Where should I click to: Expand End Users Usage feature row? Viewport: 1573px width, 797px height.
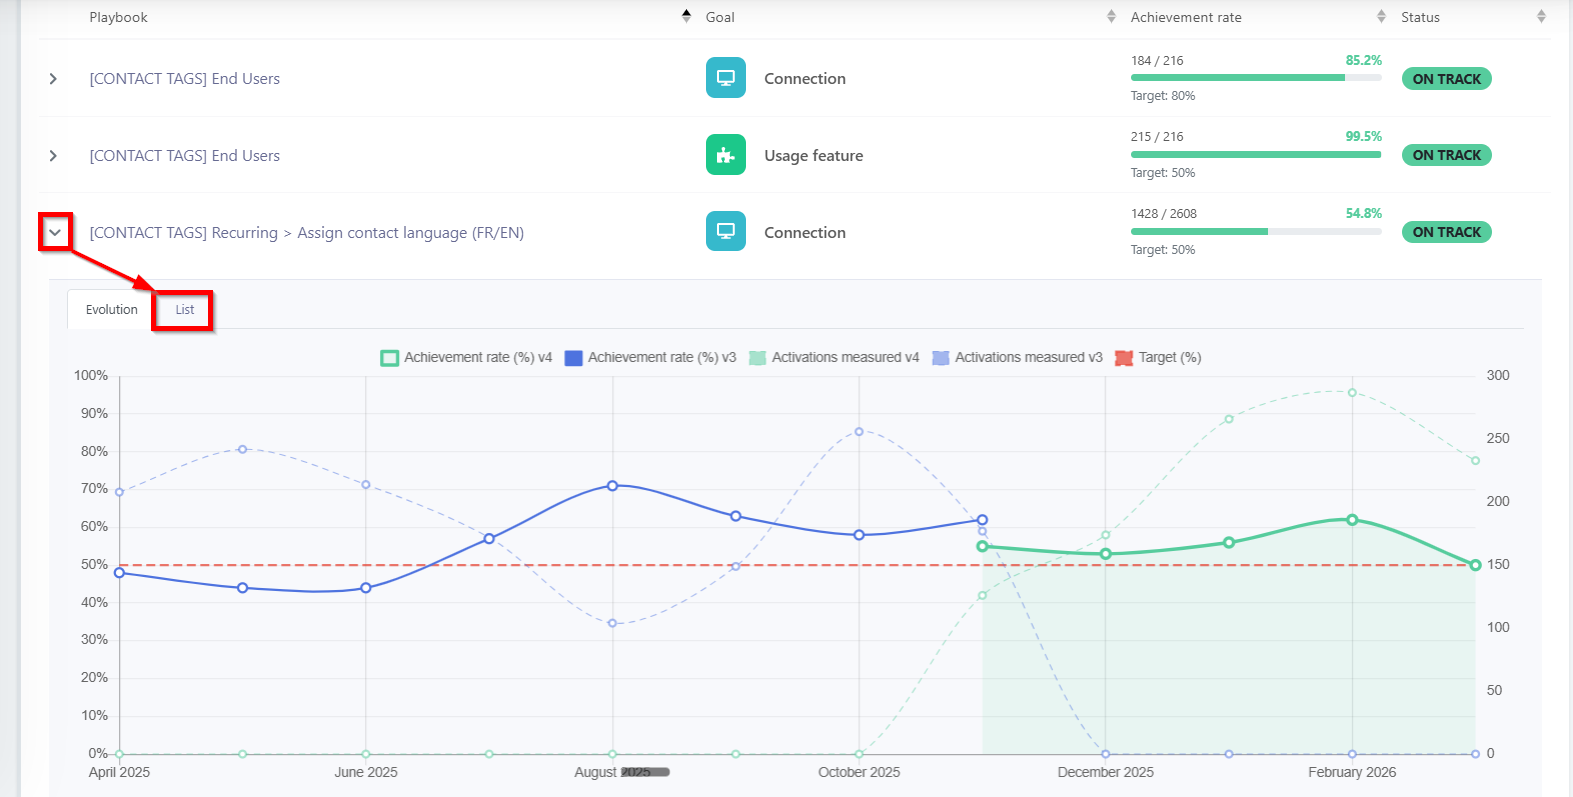click(53, 156)
